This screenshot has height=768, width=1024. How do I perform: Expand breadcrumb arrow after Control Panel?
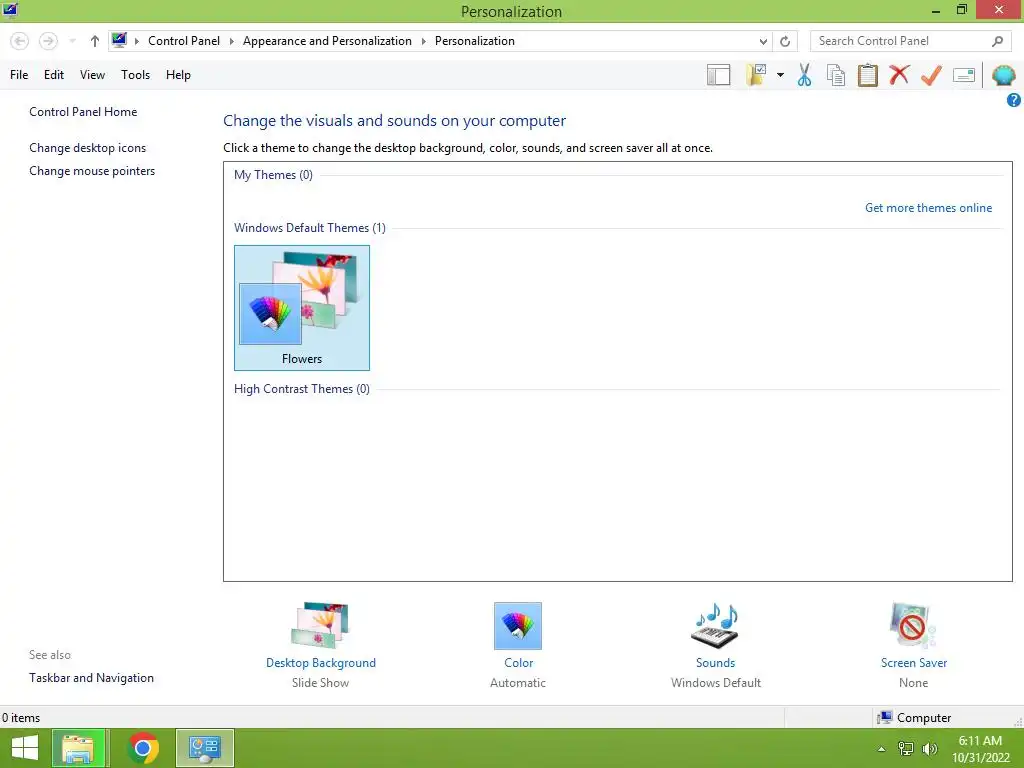pos(231,41)
